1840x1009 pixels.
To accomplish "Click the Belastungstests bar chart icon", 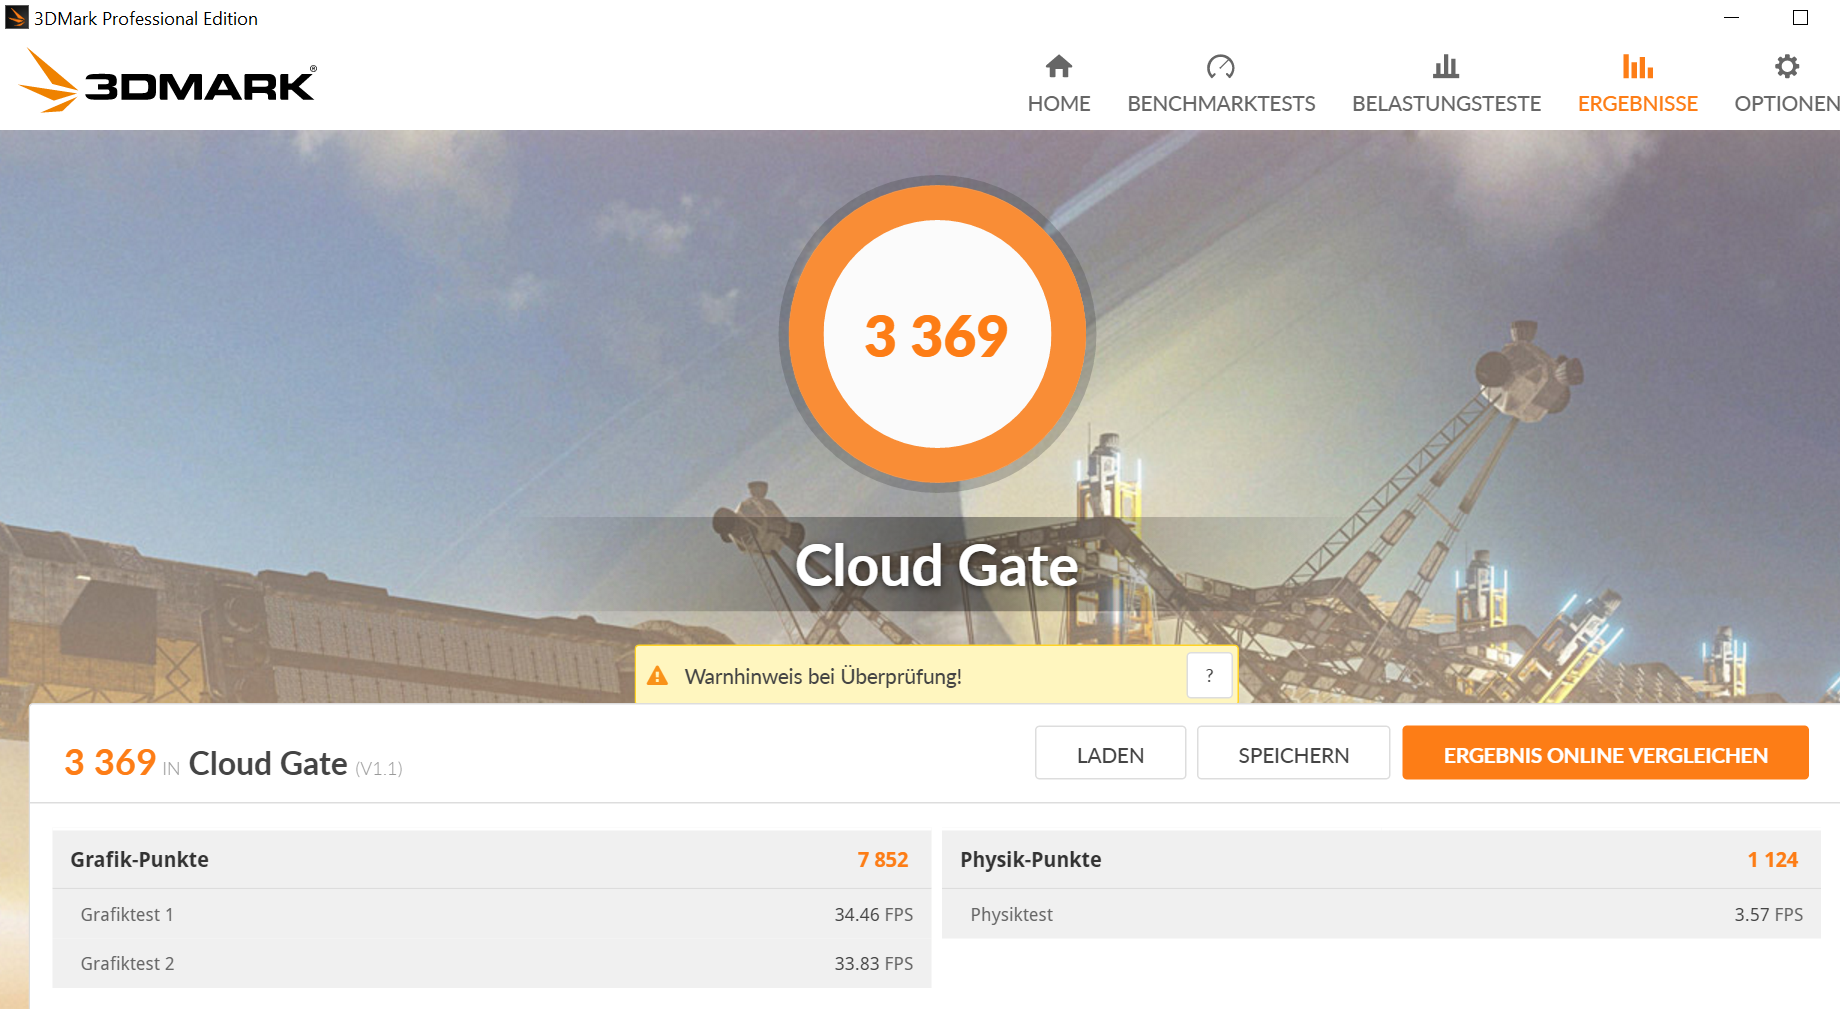I will [x=1446, y=67].
